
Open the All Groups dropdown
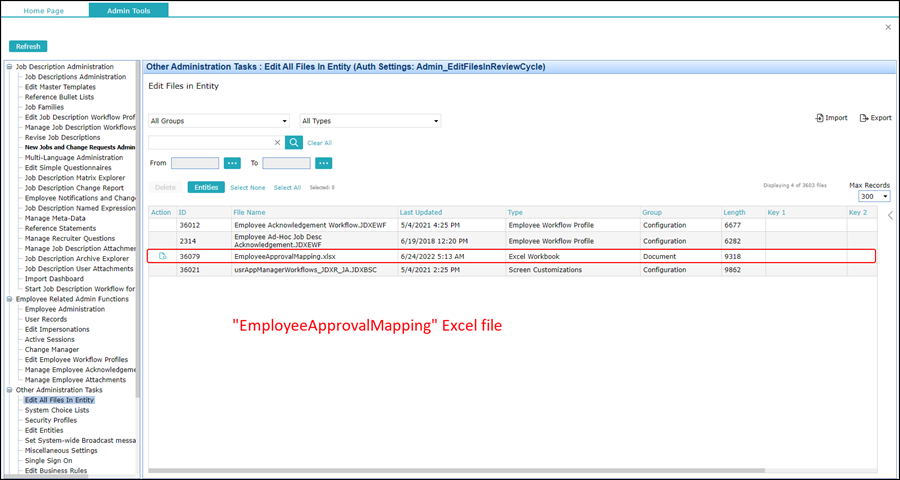click(x=219, y=121)
